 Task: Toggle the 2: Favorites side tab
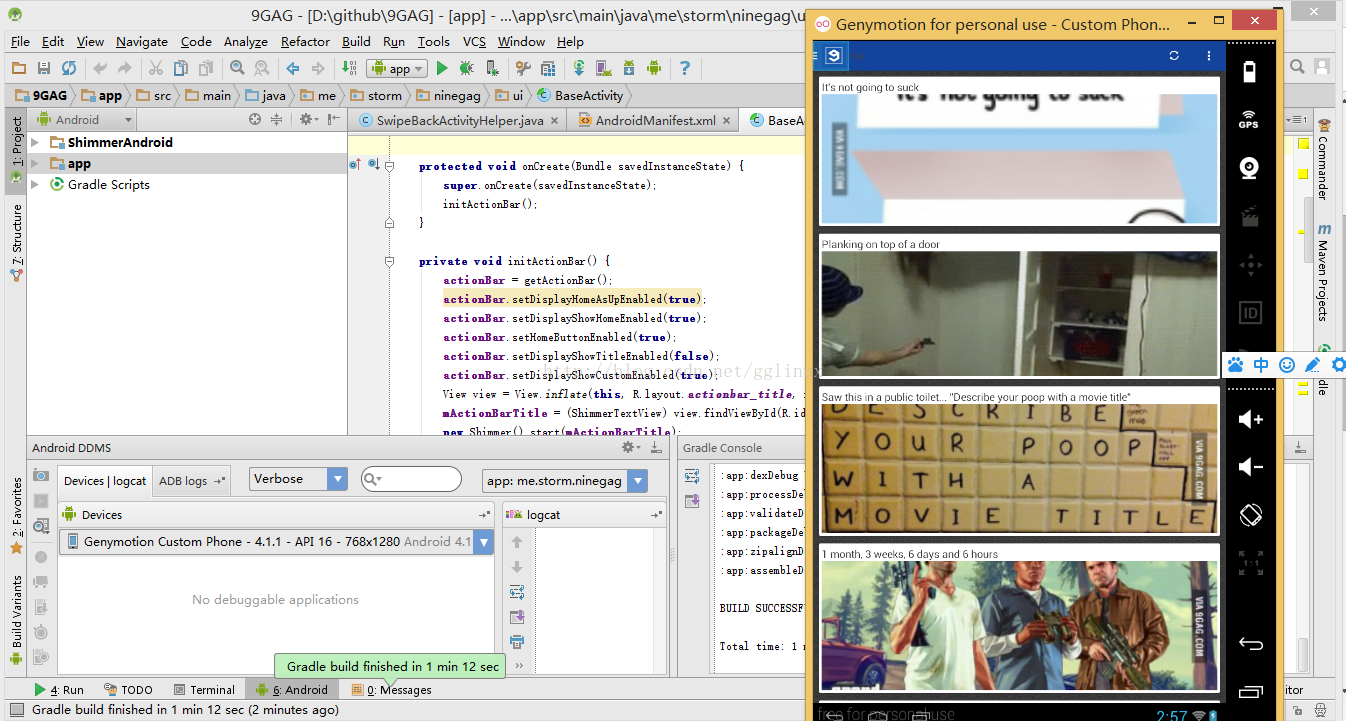(x=16, y=515)
